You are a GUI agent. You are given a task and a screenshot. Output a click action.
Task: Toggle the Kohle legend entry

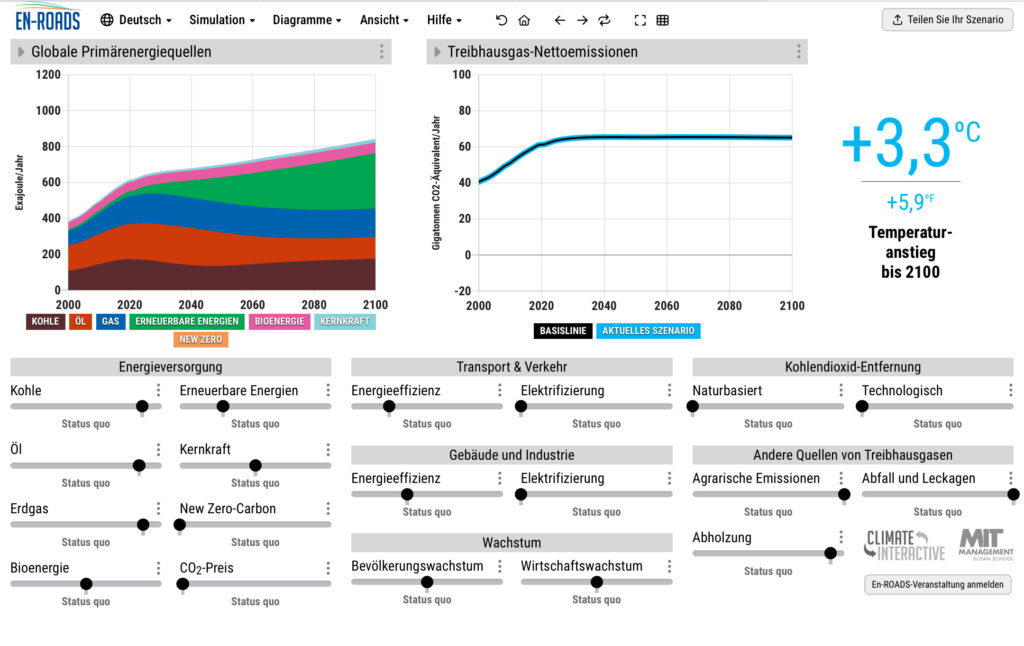[46, 322]
